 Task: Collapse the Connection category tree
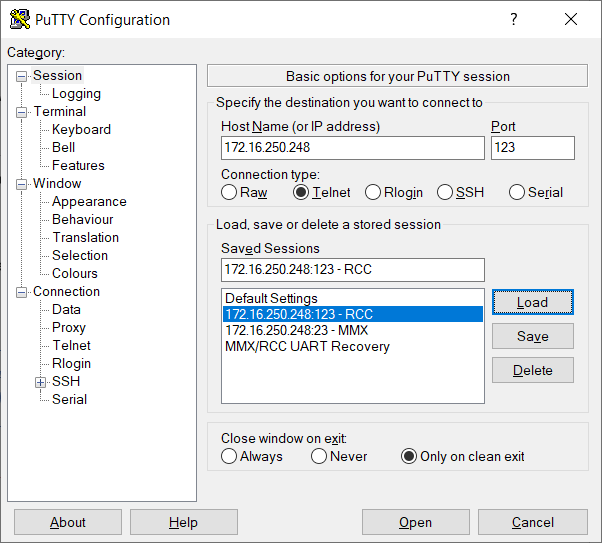pyautogui.click(x=22, y=292)
